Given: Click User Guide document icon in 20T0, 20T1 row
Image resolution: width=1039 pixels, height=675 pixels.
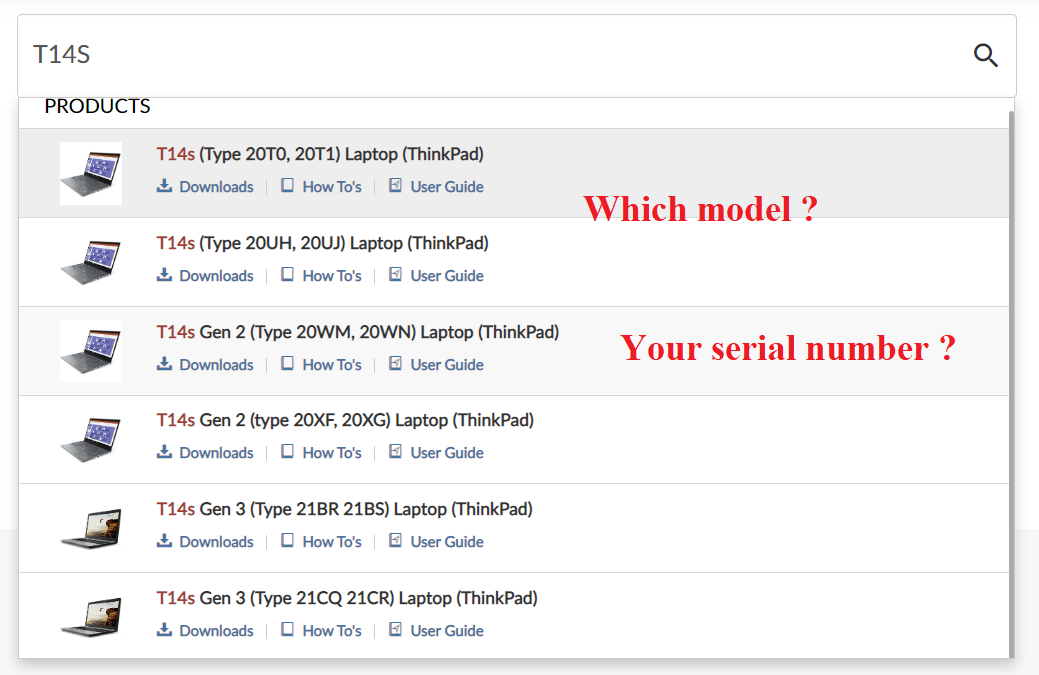Looking at the screenshot, I should click(x=395, y=185).
